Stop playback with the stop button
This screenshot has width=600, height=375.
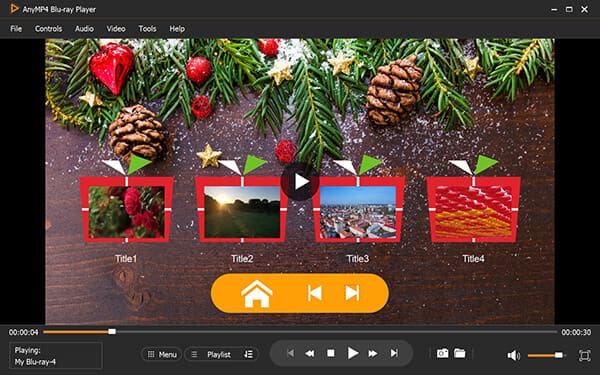(331, 353)
